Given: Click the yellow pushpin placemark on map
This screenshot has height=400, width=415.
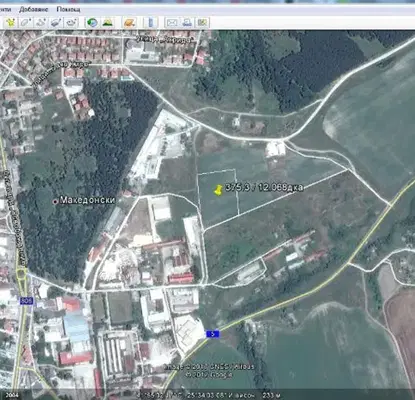Looking at the screenshot, I should pos(218,190).
